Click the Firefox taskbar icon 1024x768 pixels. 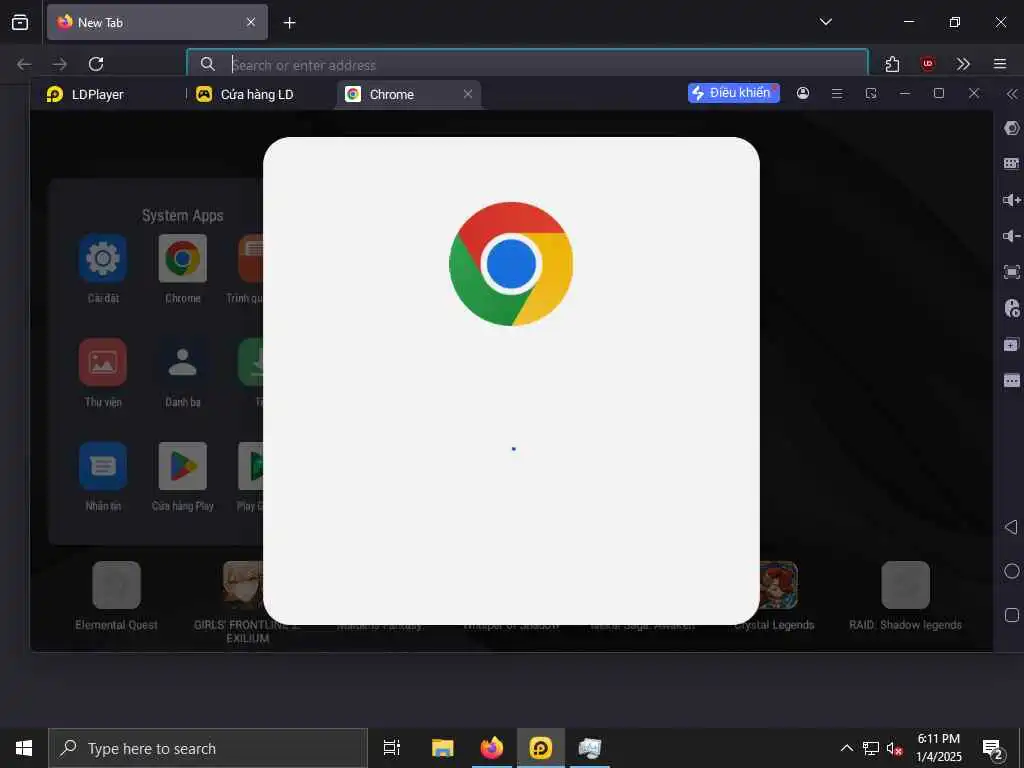(492, 748)
